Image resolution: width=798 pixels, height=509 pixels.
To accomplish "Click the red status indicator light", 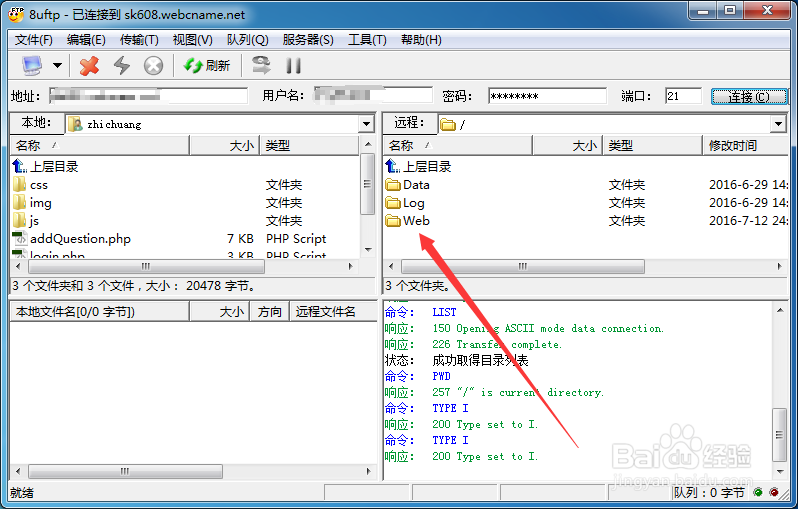I will point(774,492).
